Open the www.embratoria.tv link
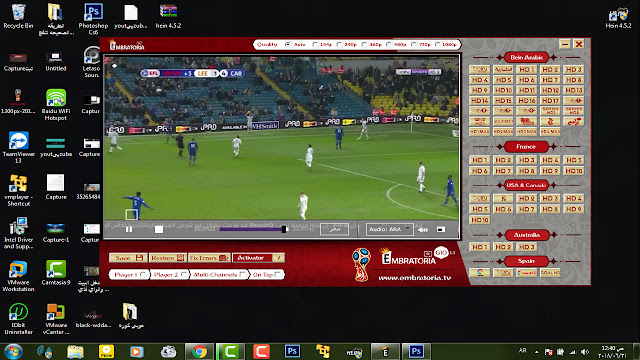Viewport: 640px width, 360px height. click(x=415, y=278)
